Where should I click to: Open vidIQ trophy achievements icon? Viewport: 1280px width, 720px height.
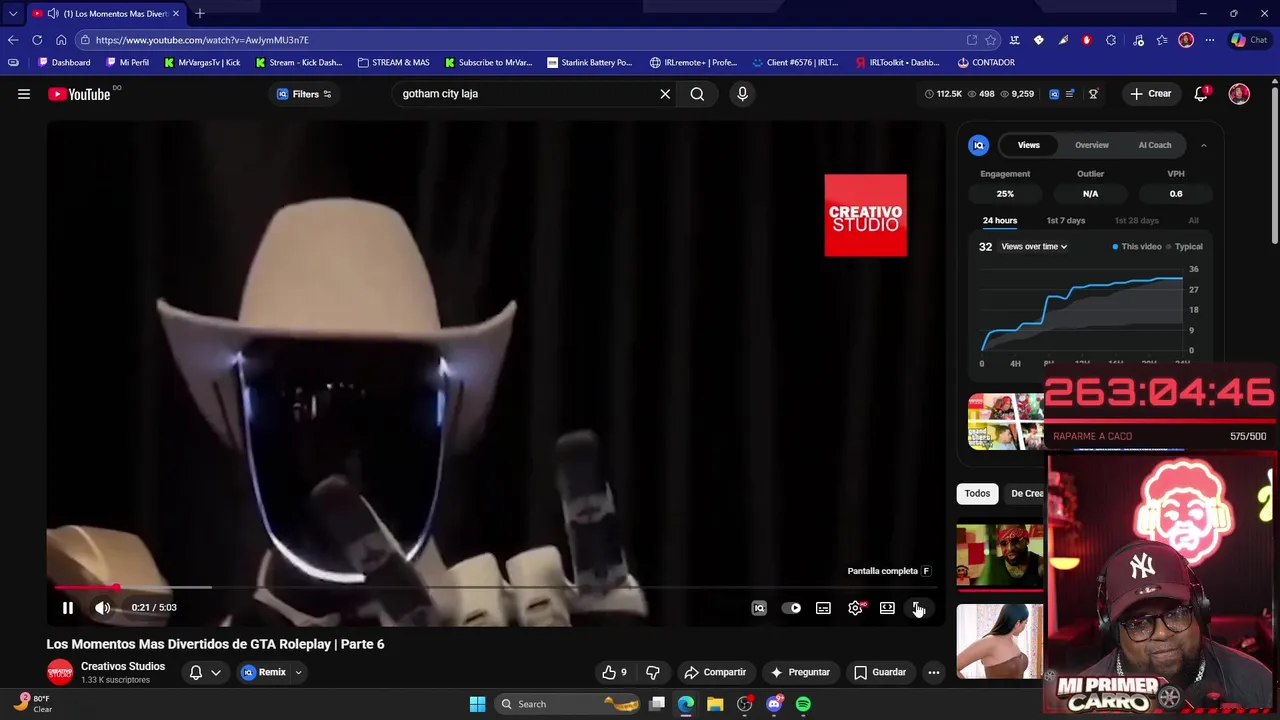coord(1093,94)
